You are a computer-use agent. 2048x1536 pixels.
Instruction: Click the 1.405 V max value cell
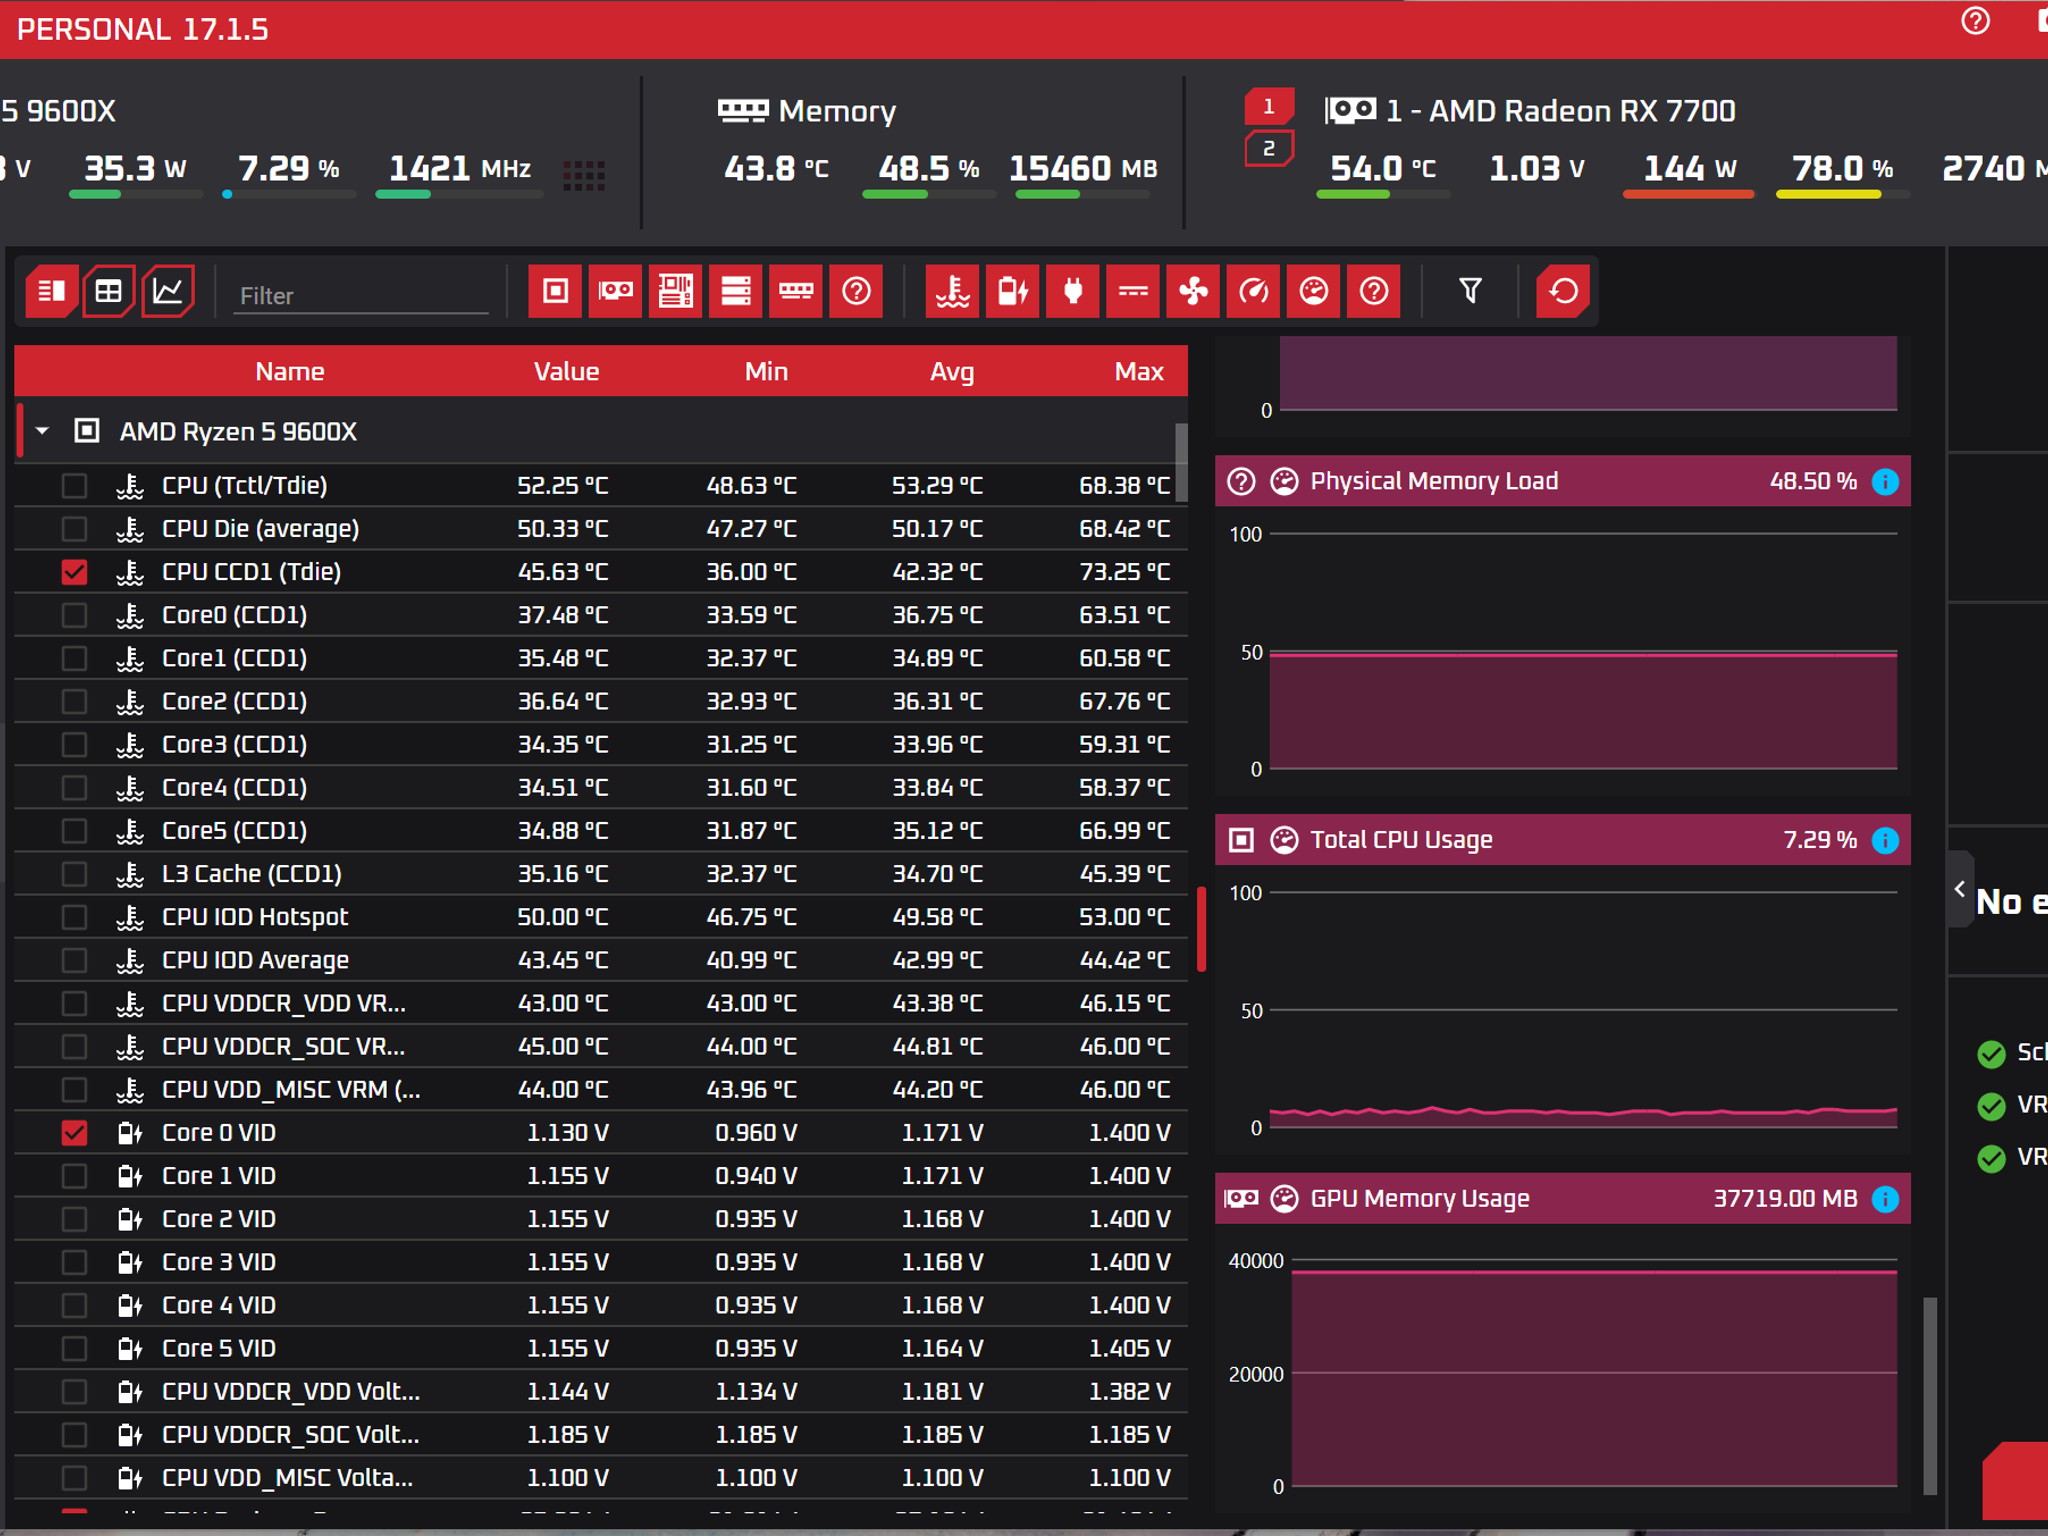pos(1129,1349)
